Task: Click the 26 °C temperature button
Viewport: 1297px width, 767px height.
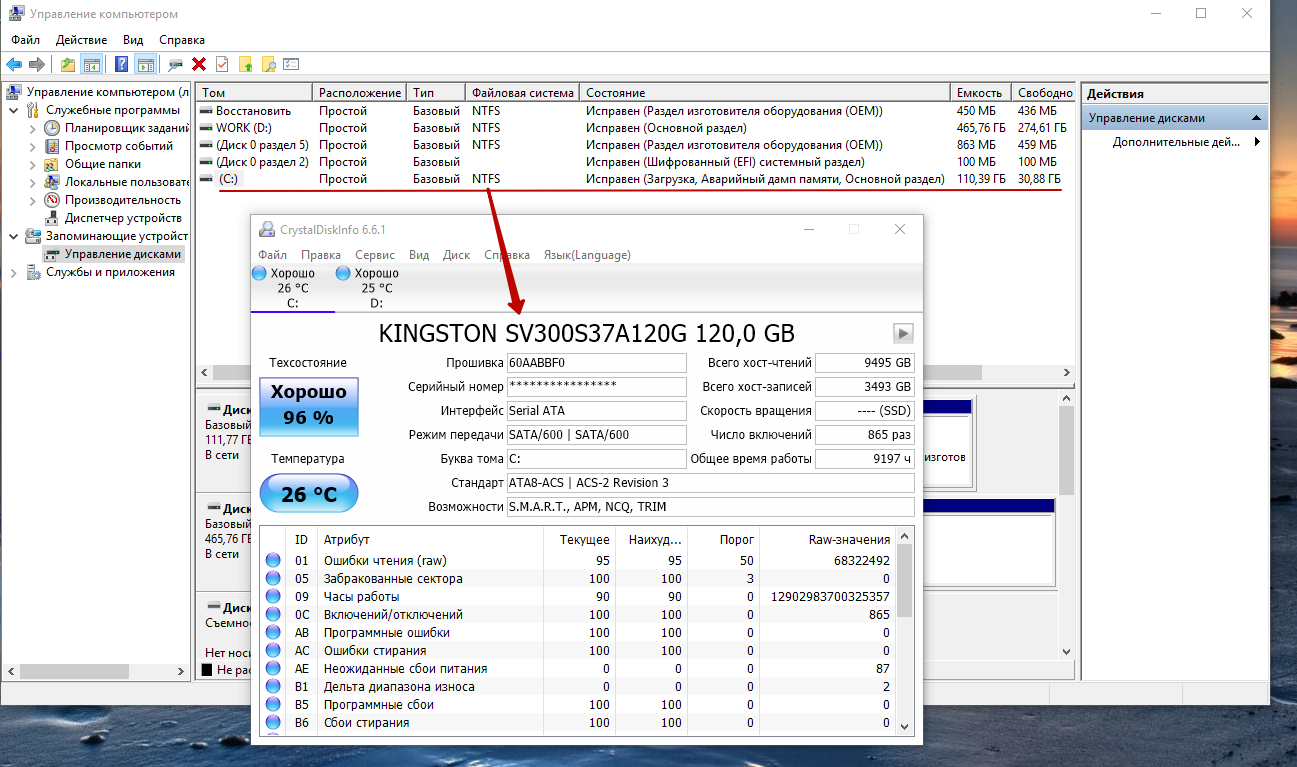Action: coord(308,493)
